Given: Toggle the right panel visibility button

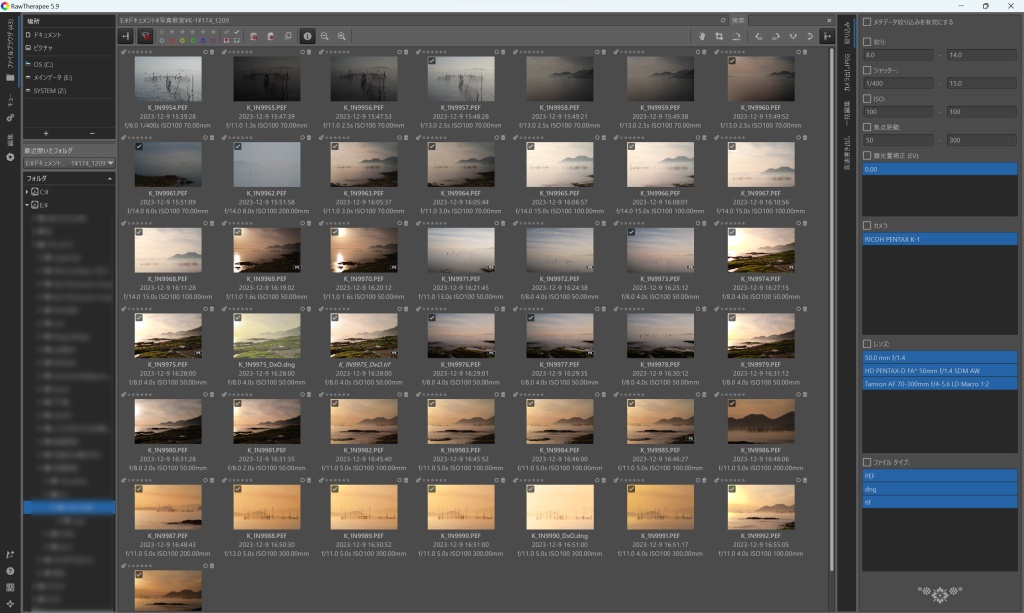Looking at the screenshot, I should [x=827, y=37].
